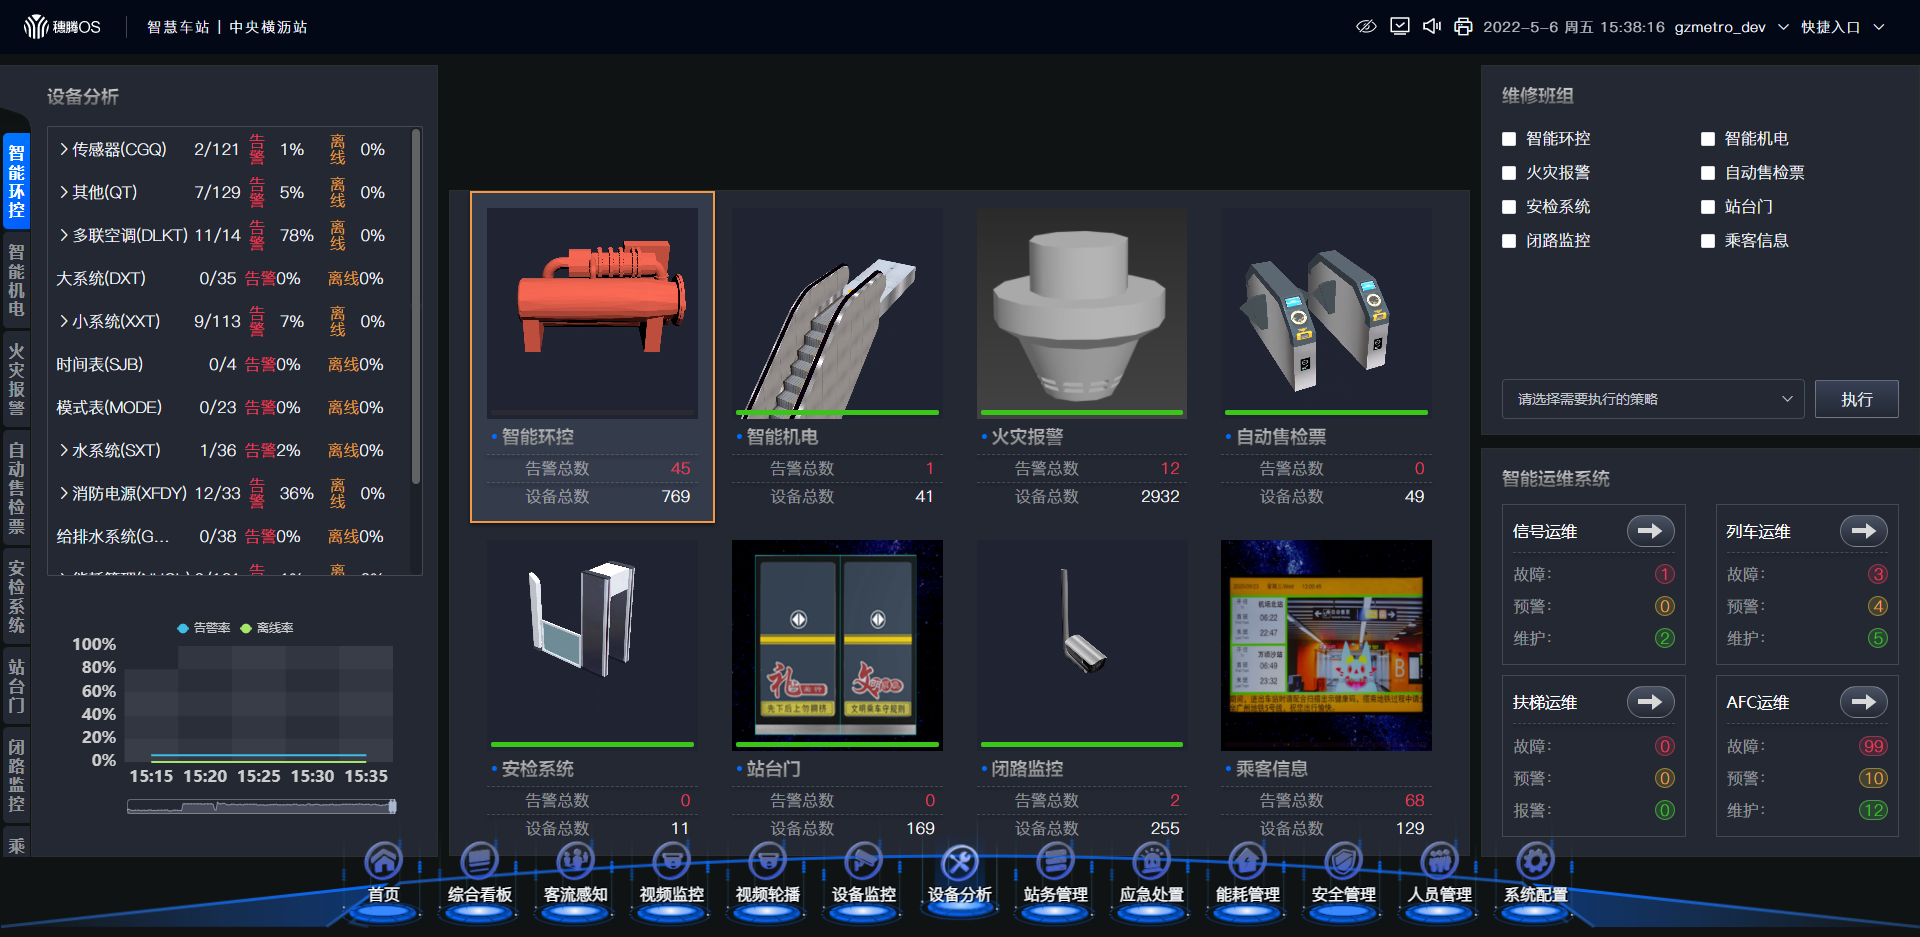This screenshot has width=1920, height=937.
Task: Click the 信号运维 arrow button
Action: [x=1650, y=531]
